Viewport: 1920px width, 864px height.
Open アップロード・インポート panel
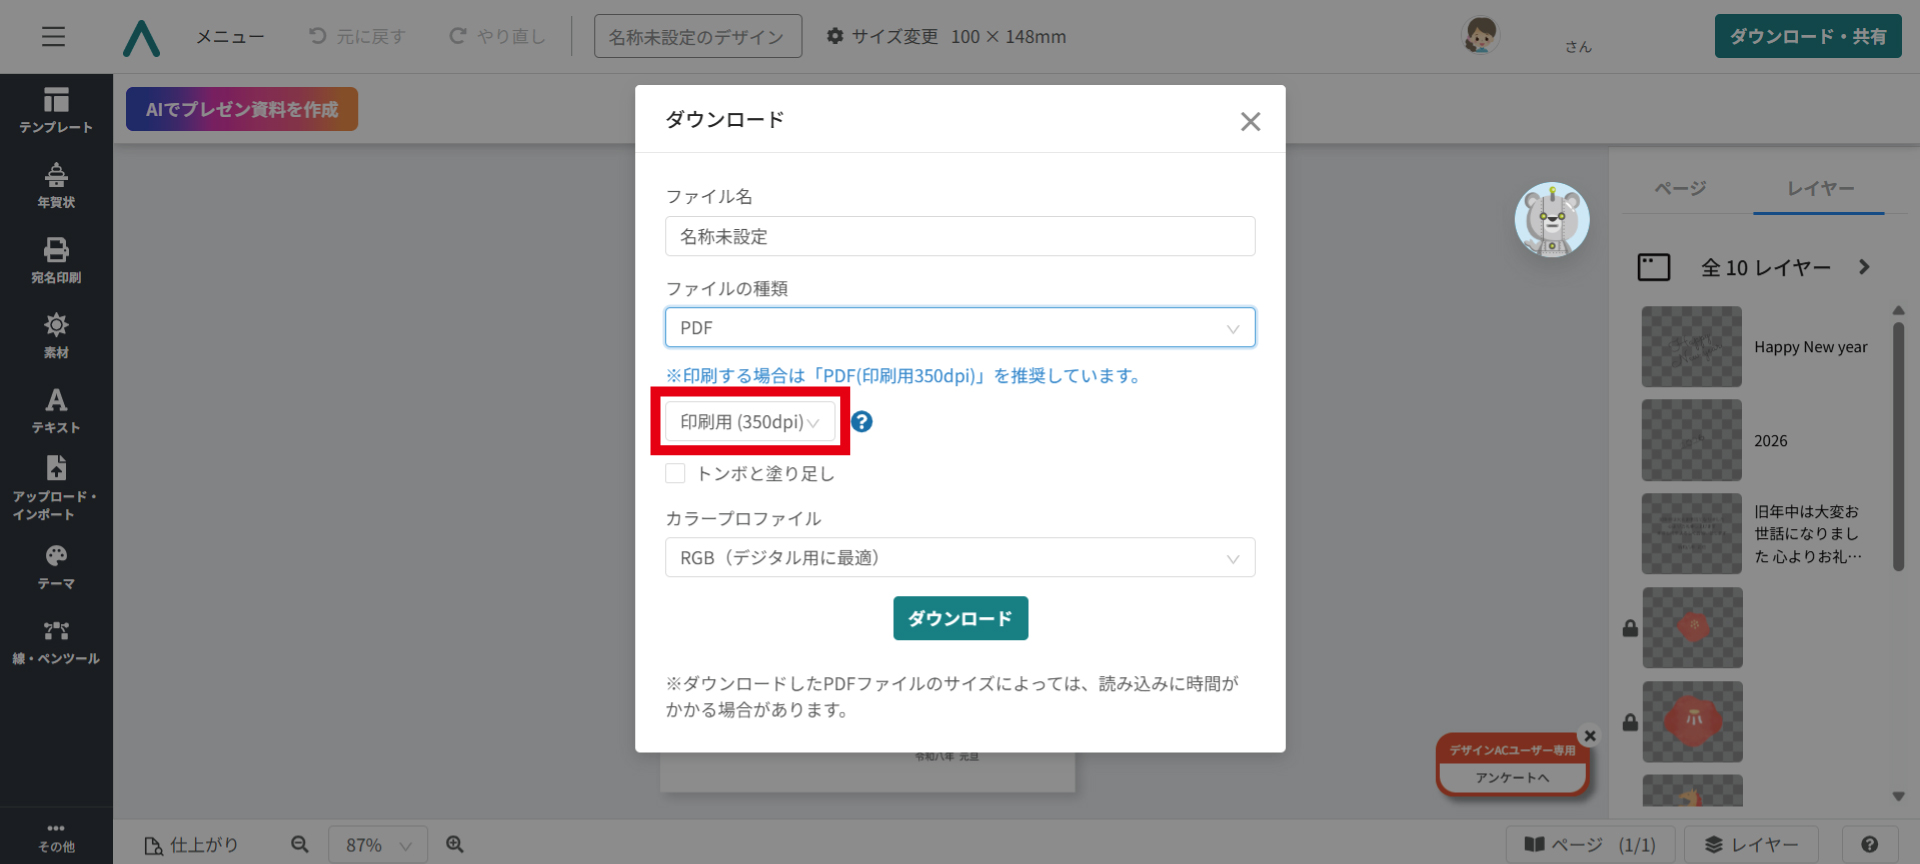click(x=56, y=490)
